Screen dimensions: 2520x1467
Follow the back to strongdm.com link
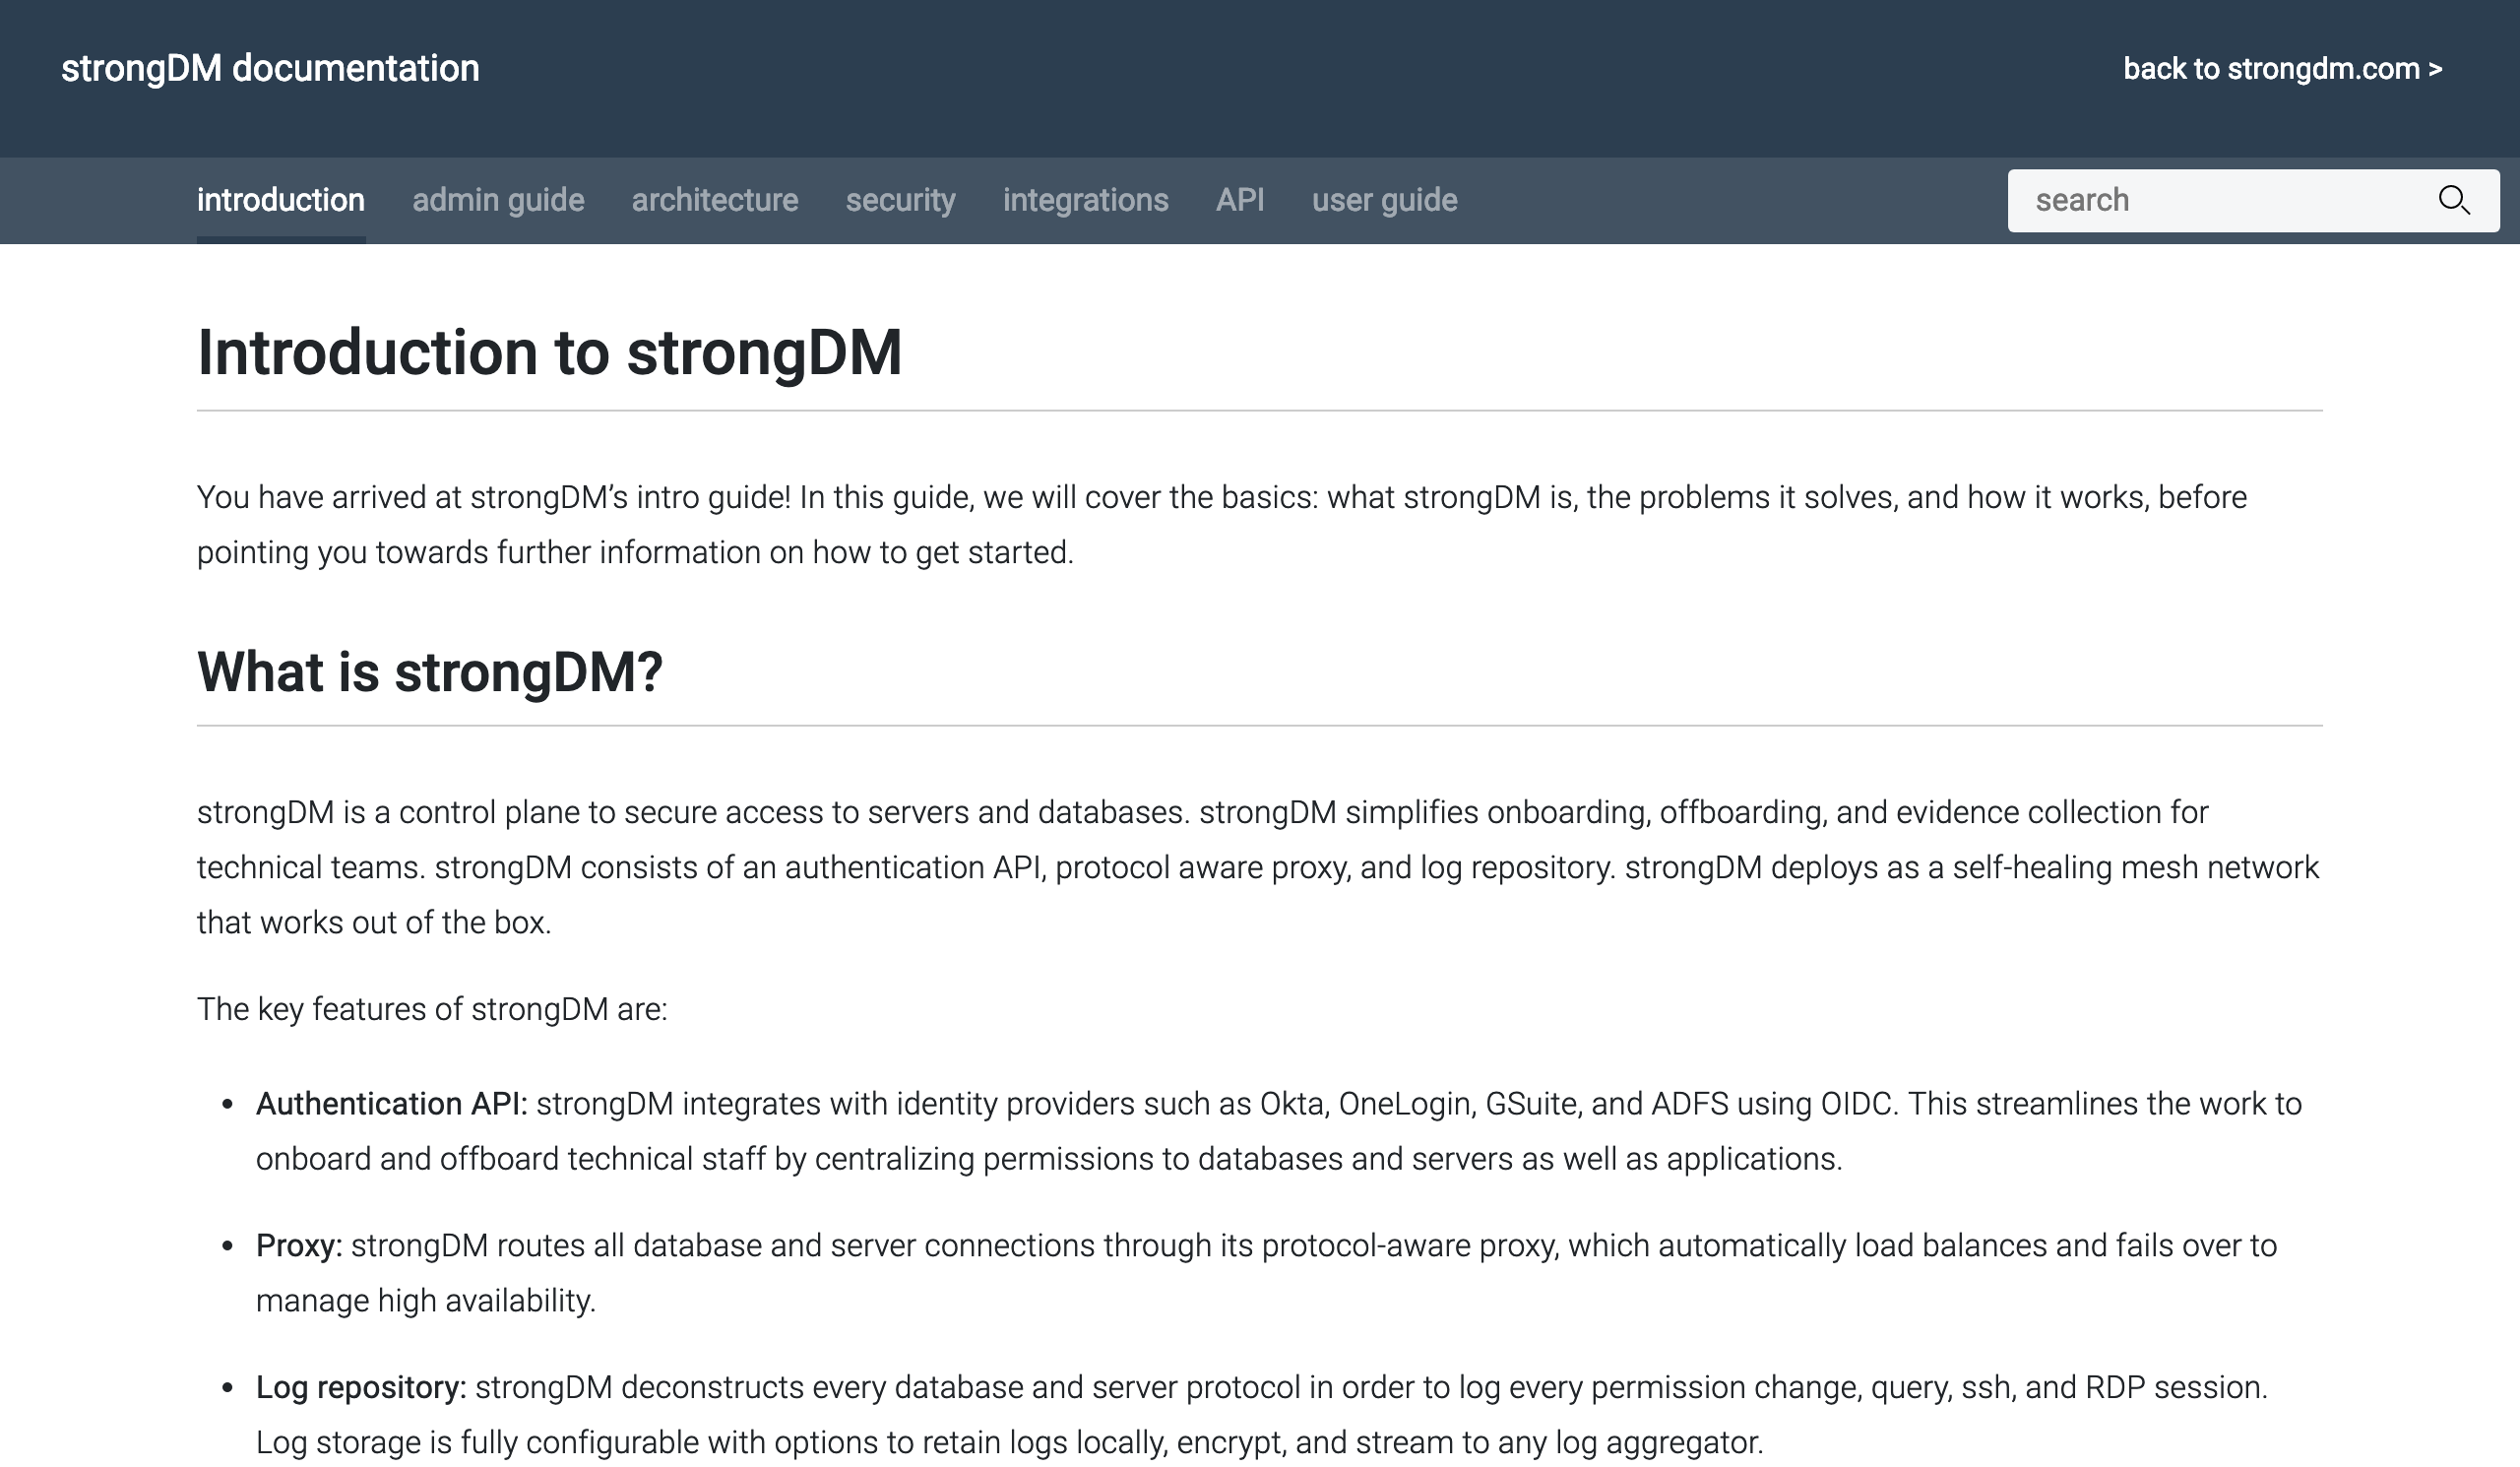click(2283, 69)
